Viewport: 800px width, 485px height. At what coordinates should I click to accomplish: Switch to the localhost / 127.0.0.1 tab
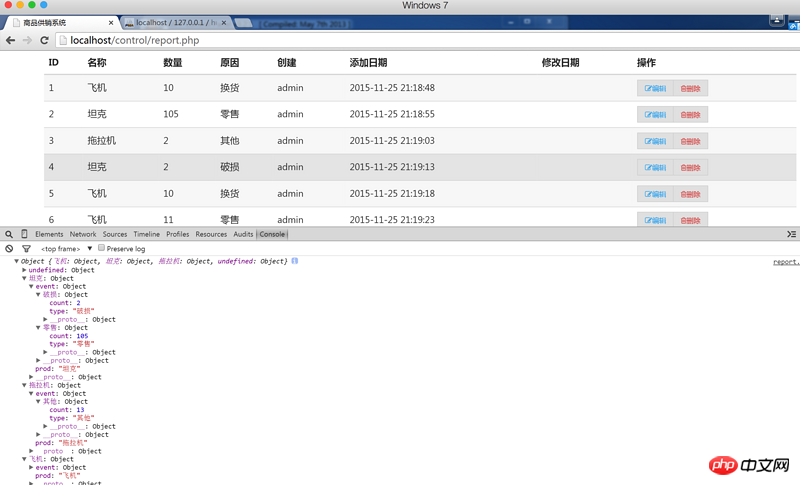click(x=176, y=23)
